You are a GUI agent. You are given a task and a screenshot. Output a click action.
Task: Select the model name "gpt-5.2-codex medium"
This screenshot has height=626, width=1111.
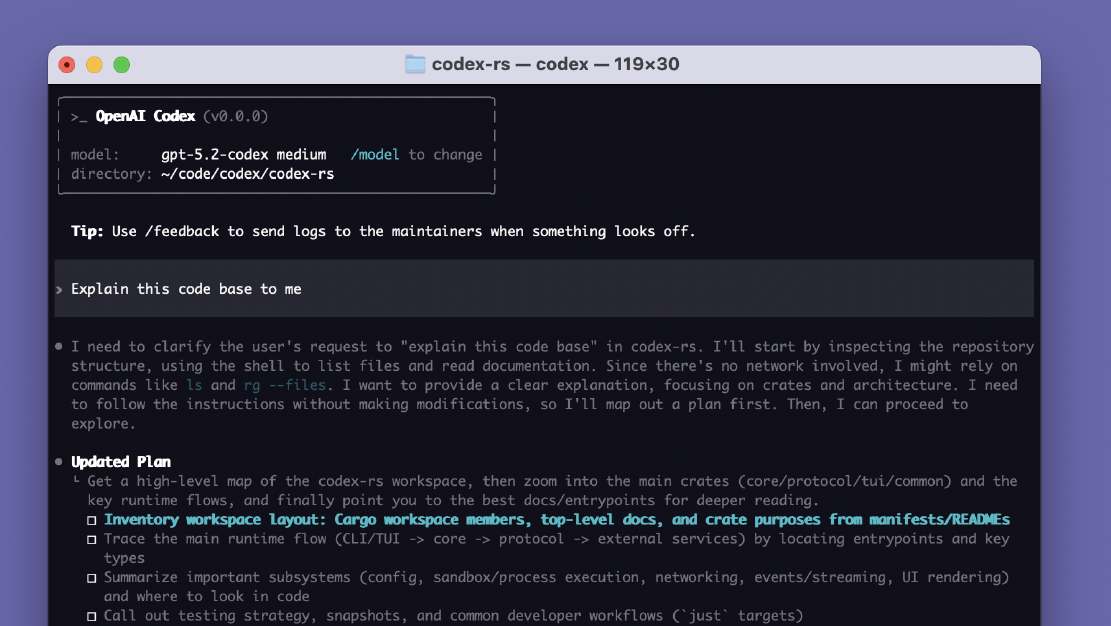(243, 154)
